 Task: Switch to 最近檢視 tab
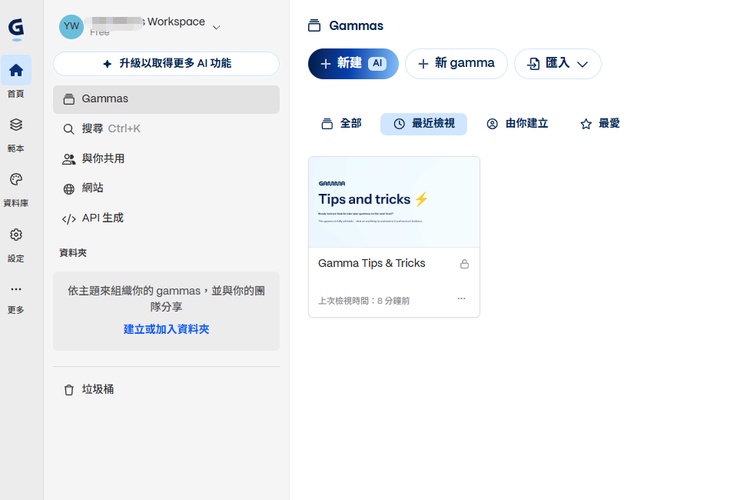(x=424, y=124)
